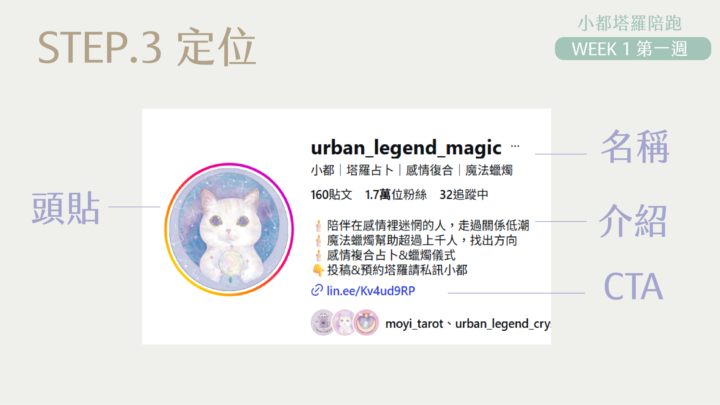This screenshot has width=720, height=405.
Task: Click the first candle emoji in bio
Action: pyautogui.click(x=318, y=225)
